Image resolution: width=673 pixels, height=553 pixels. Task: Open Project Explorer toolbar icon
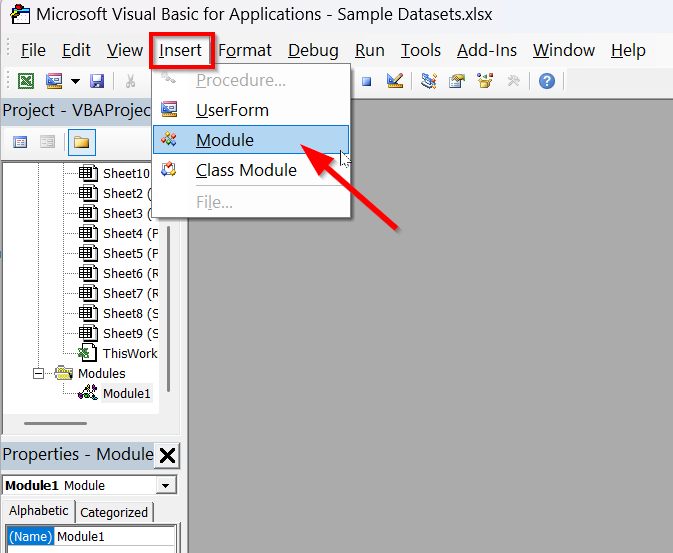tap(429, 81)
